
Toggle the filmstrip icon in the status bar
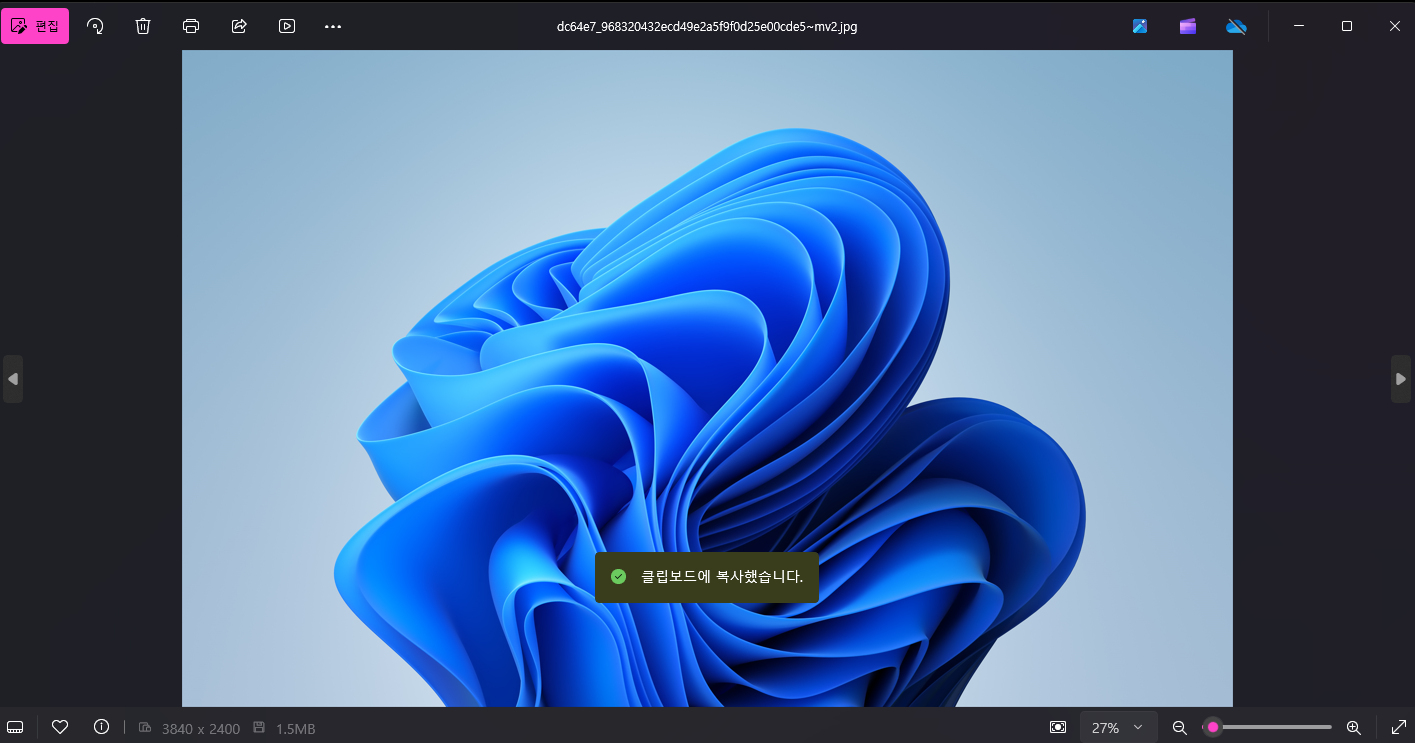click(x=15, y=727)
